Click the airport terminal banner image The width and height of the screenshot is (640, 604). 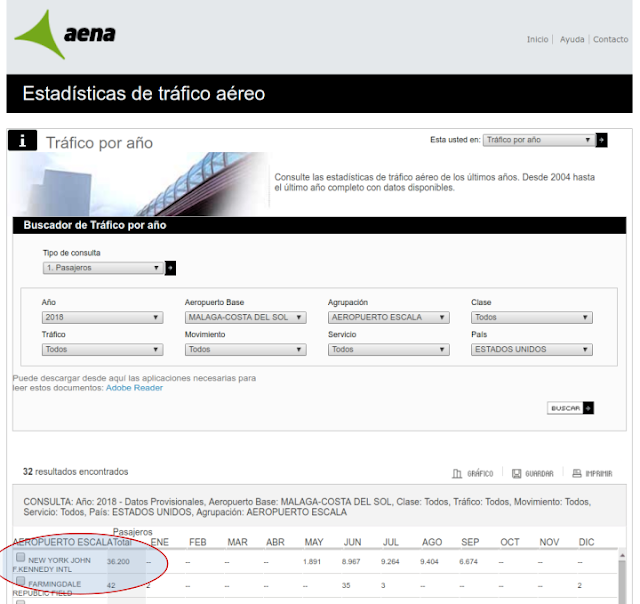pos(141,184)
